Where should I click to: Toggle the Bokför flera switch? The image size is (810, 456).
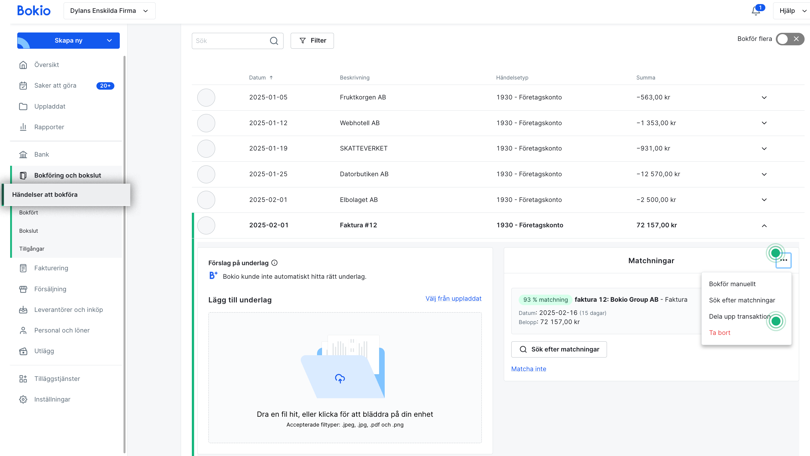click(789, 39)
